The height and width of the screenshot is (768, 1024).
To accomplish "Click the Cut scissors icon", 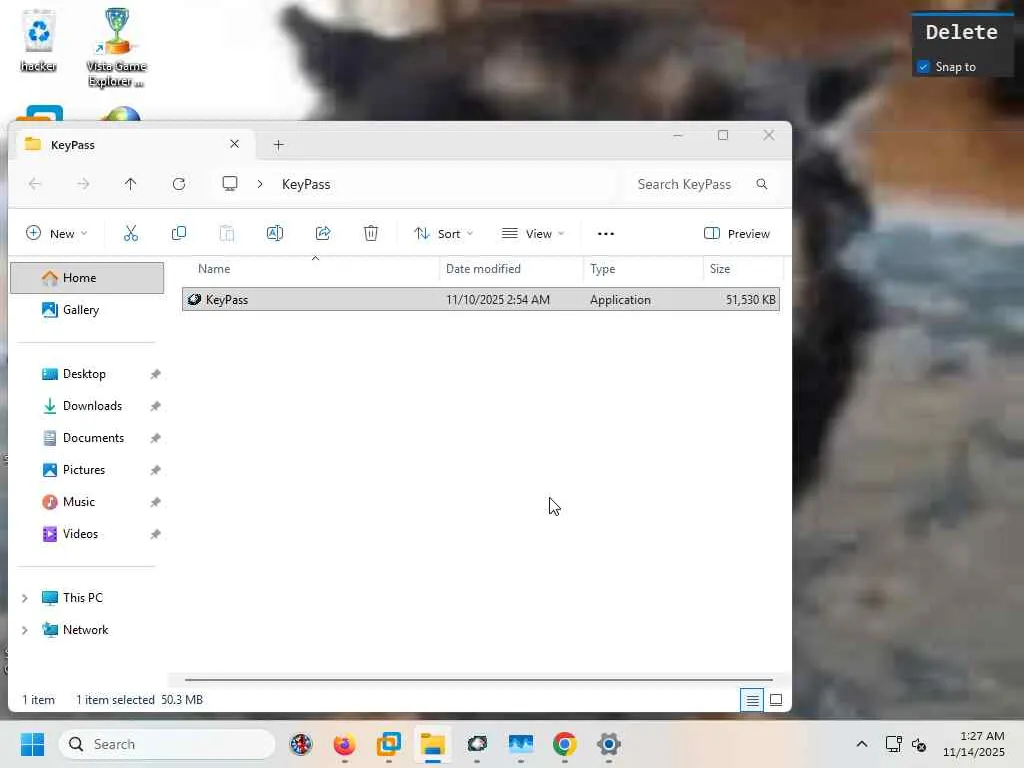I will click(x=131, y=233).
